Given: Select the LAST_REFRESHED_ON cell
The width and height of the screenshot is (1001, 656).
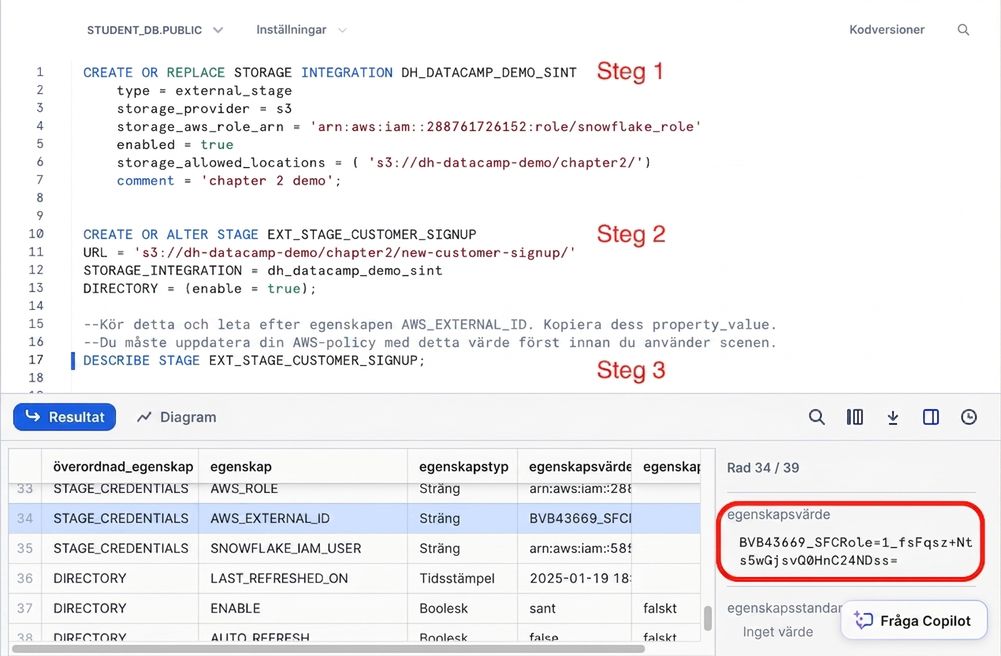Looking at the screenshot, I should click(x=303, y=578).
